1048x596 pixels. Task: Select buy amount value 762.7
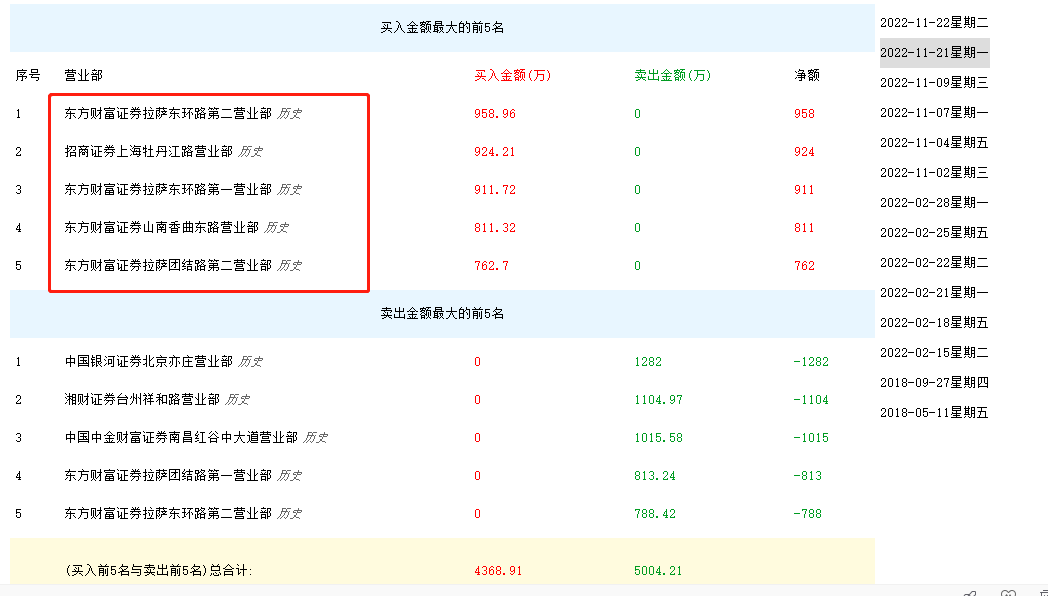click(491, 267)
